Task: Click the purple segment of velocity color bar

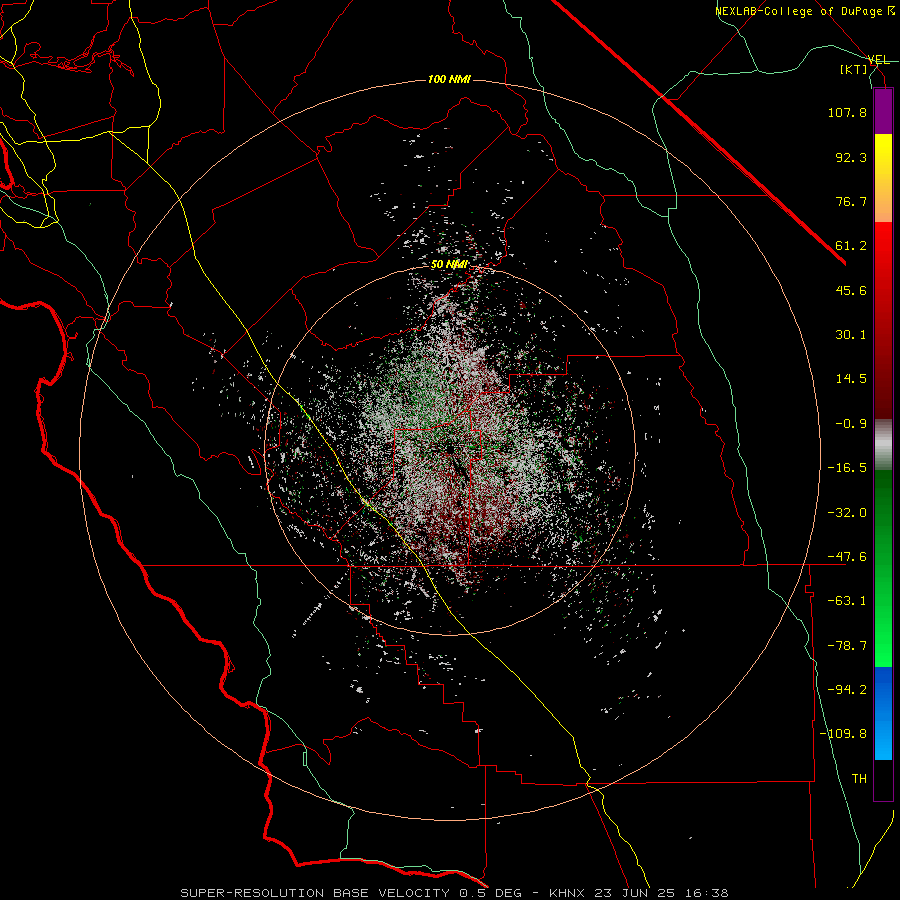Action: click(x=883, y=111)
